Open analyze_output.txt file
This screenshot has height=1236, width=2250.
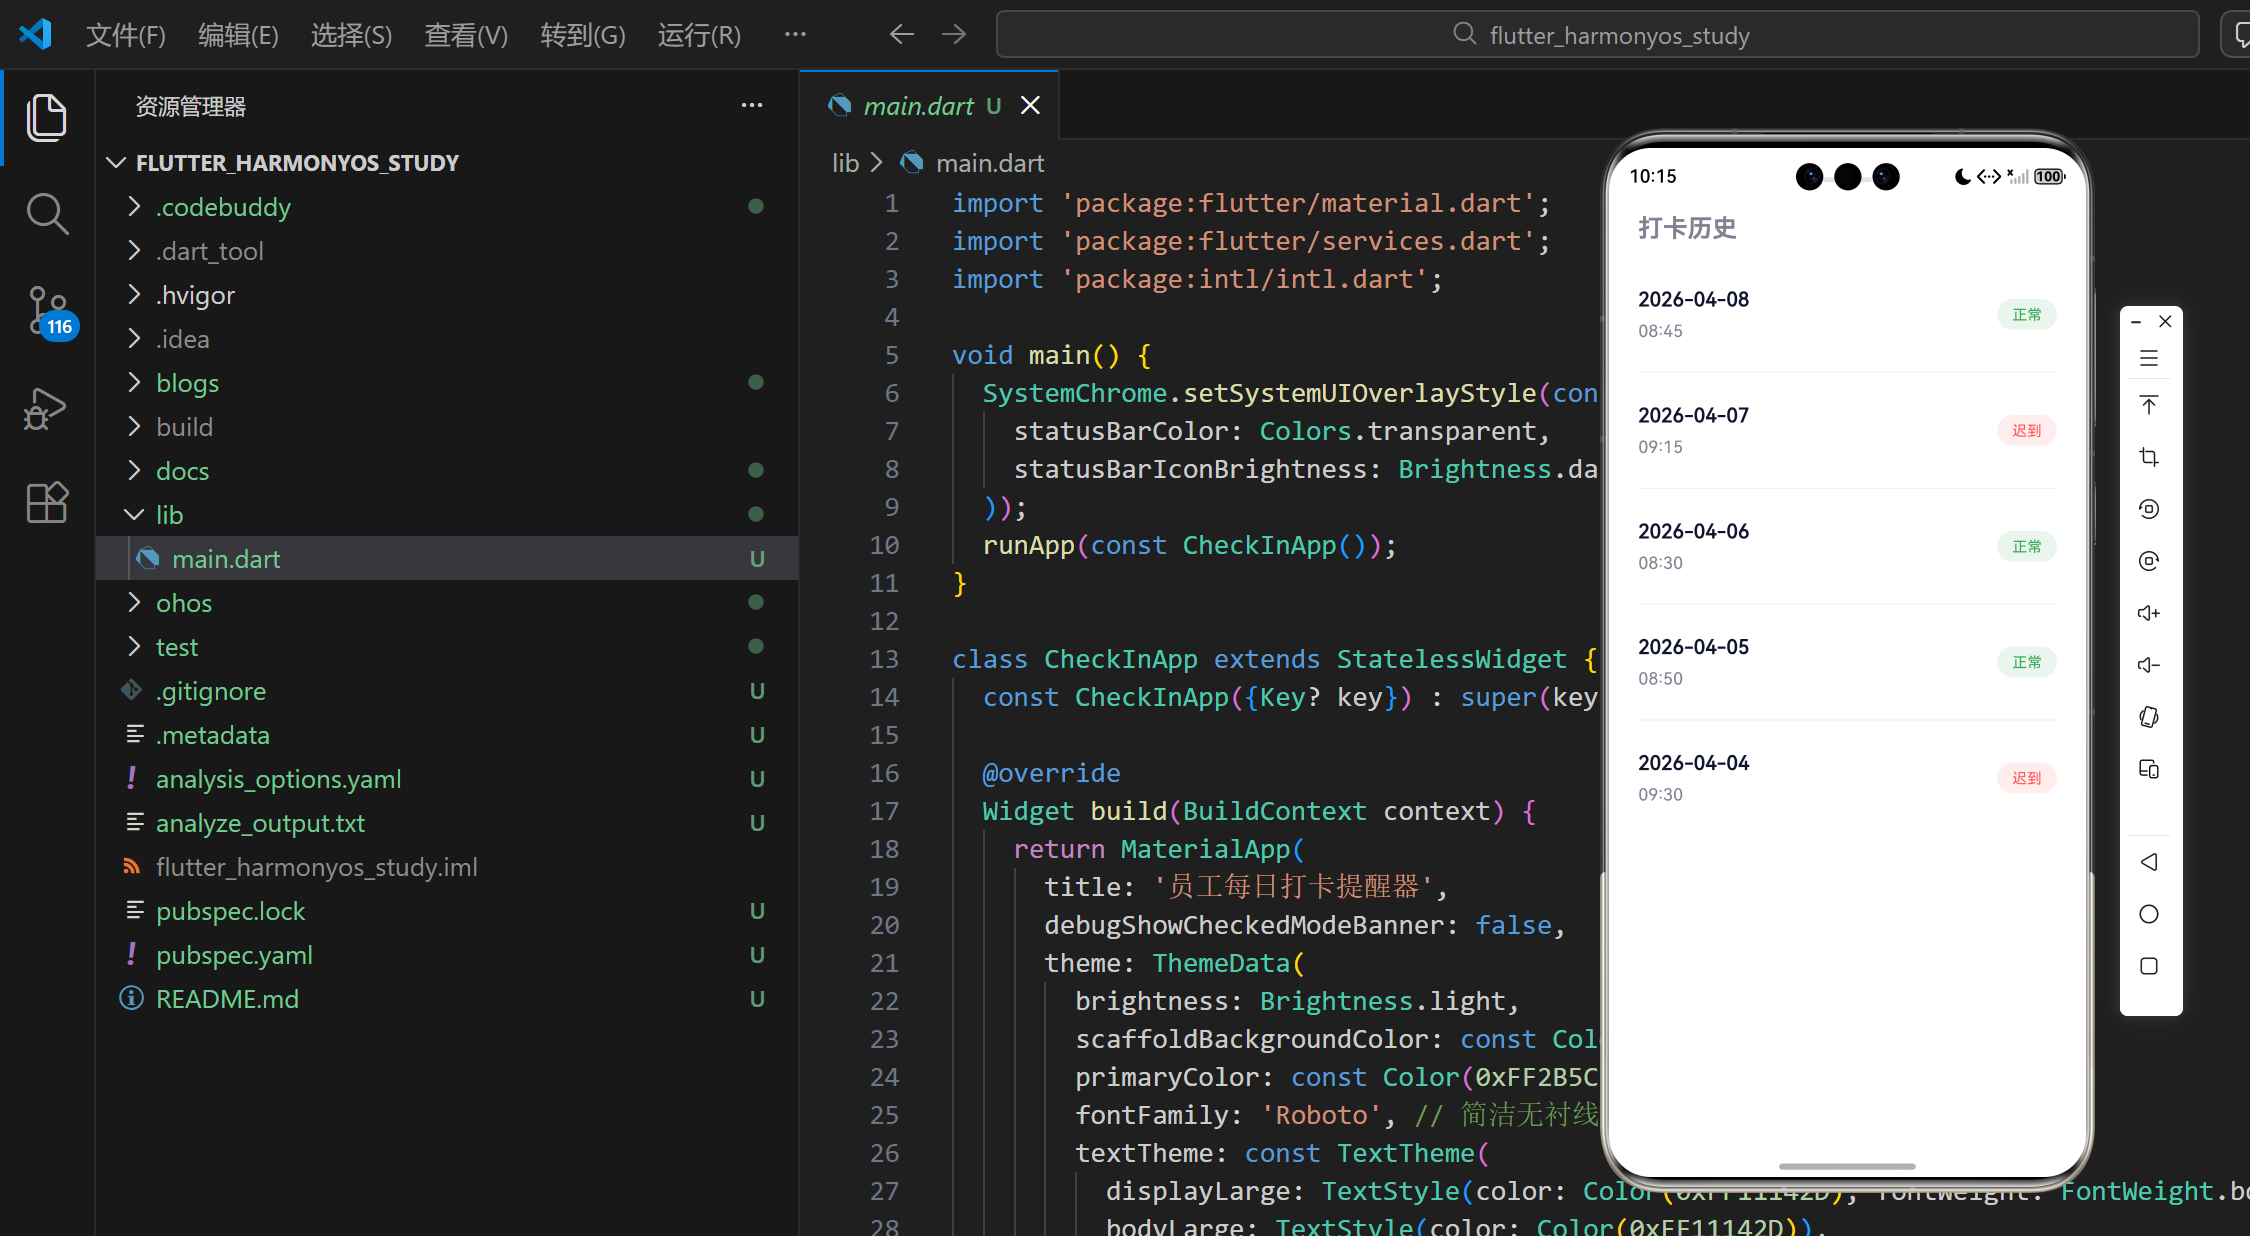tap(260, 823)
